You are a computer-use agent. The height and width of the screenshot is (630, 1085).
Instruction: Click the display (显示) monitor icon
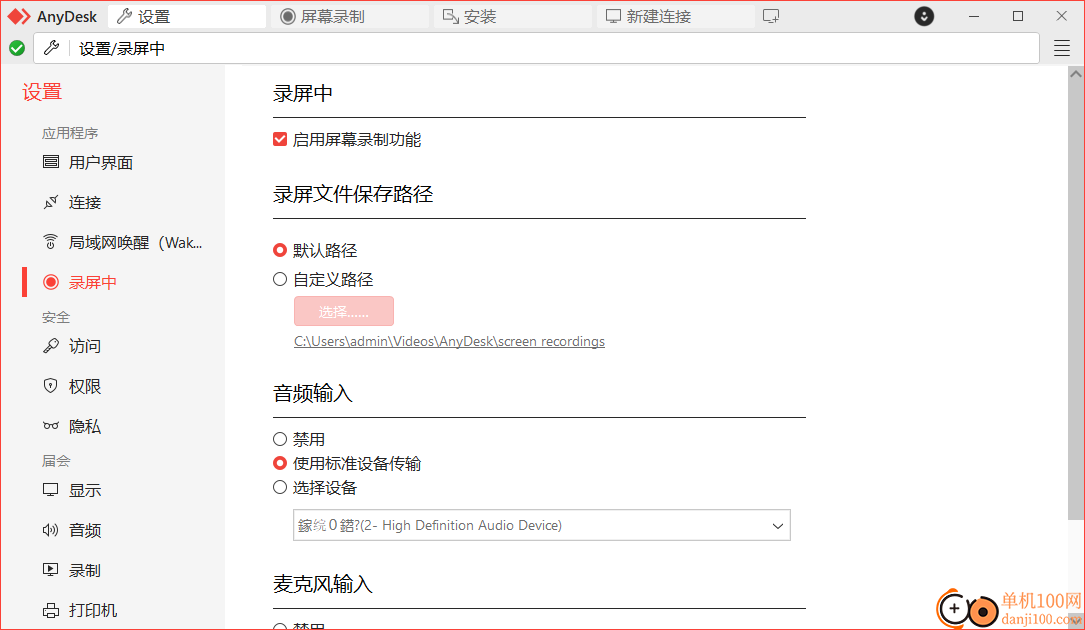pos(51,490)
